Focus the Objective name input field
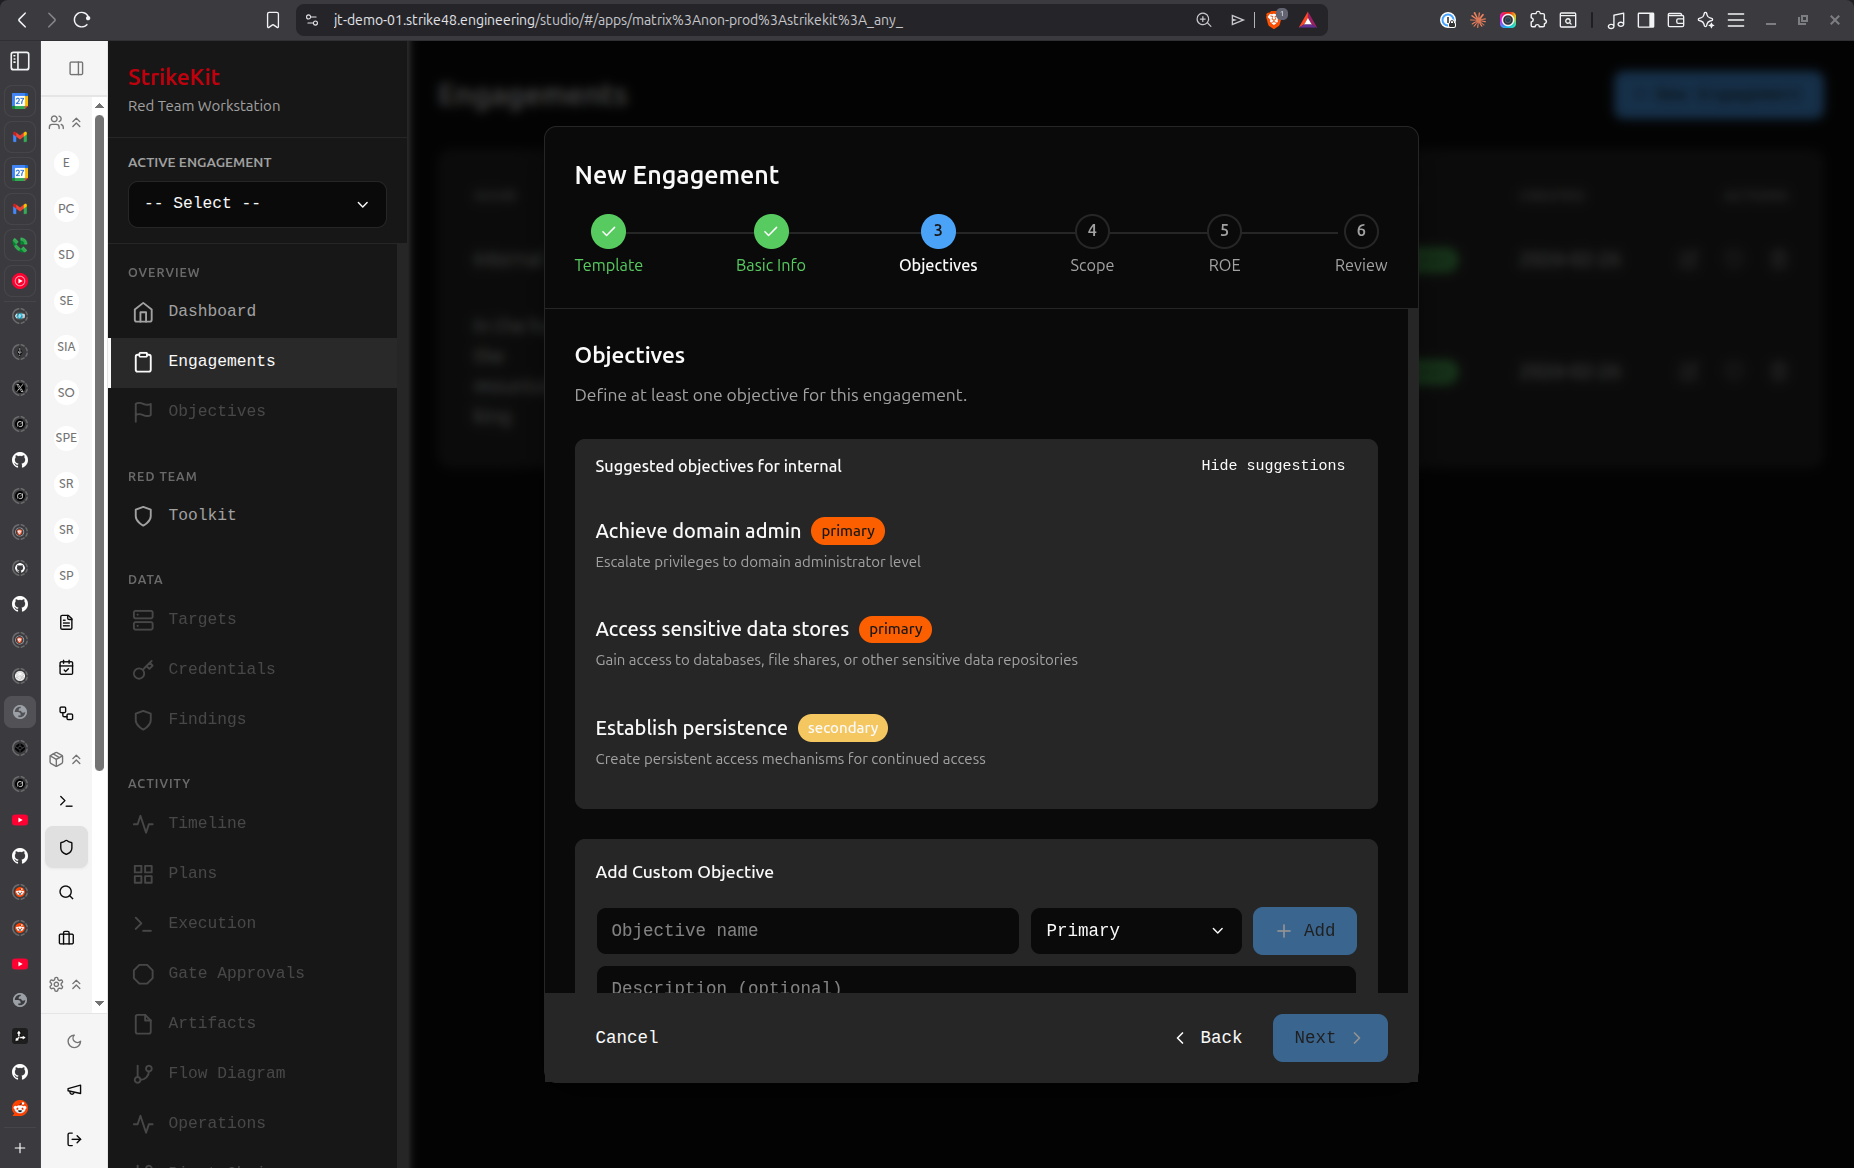This screenshot has height=1168, width=1854. [x=808, y=931]
